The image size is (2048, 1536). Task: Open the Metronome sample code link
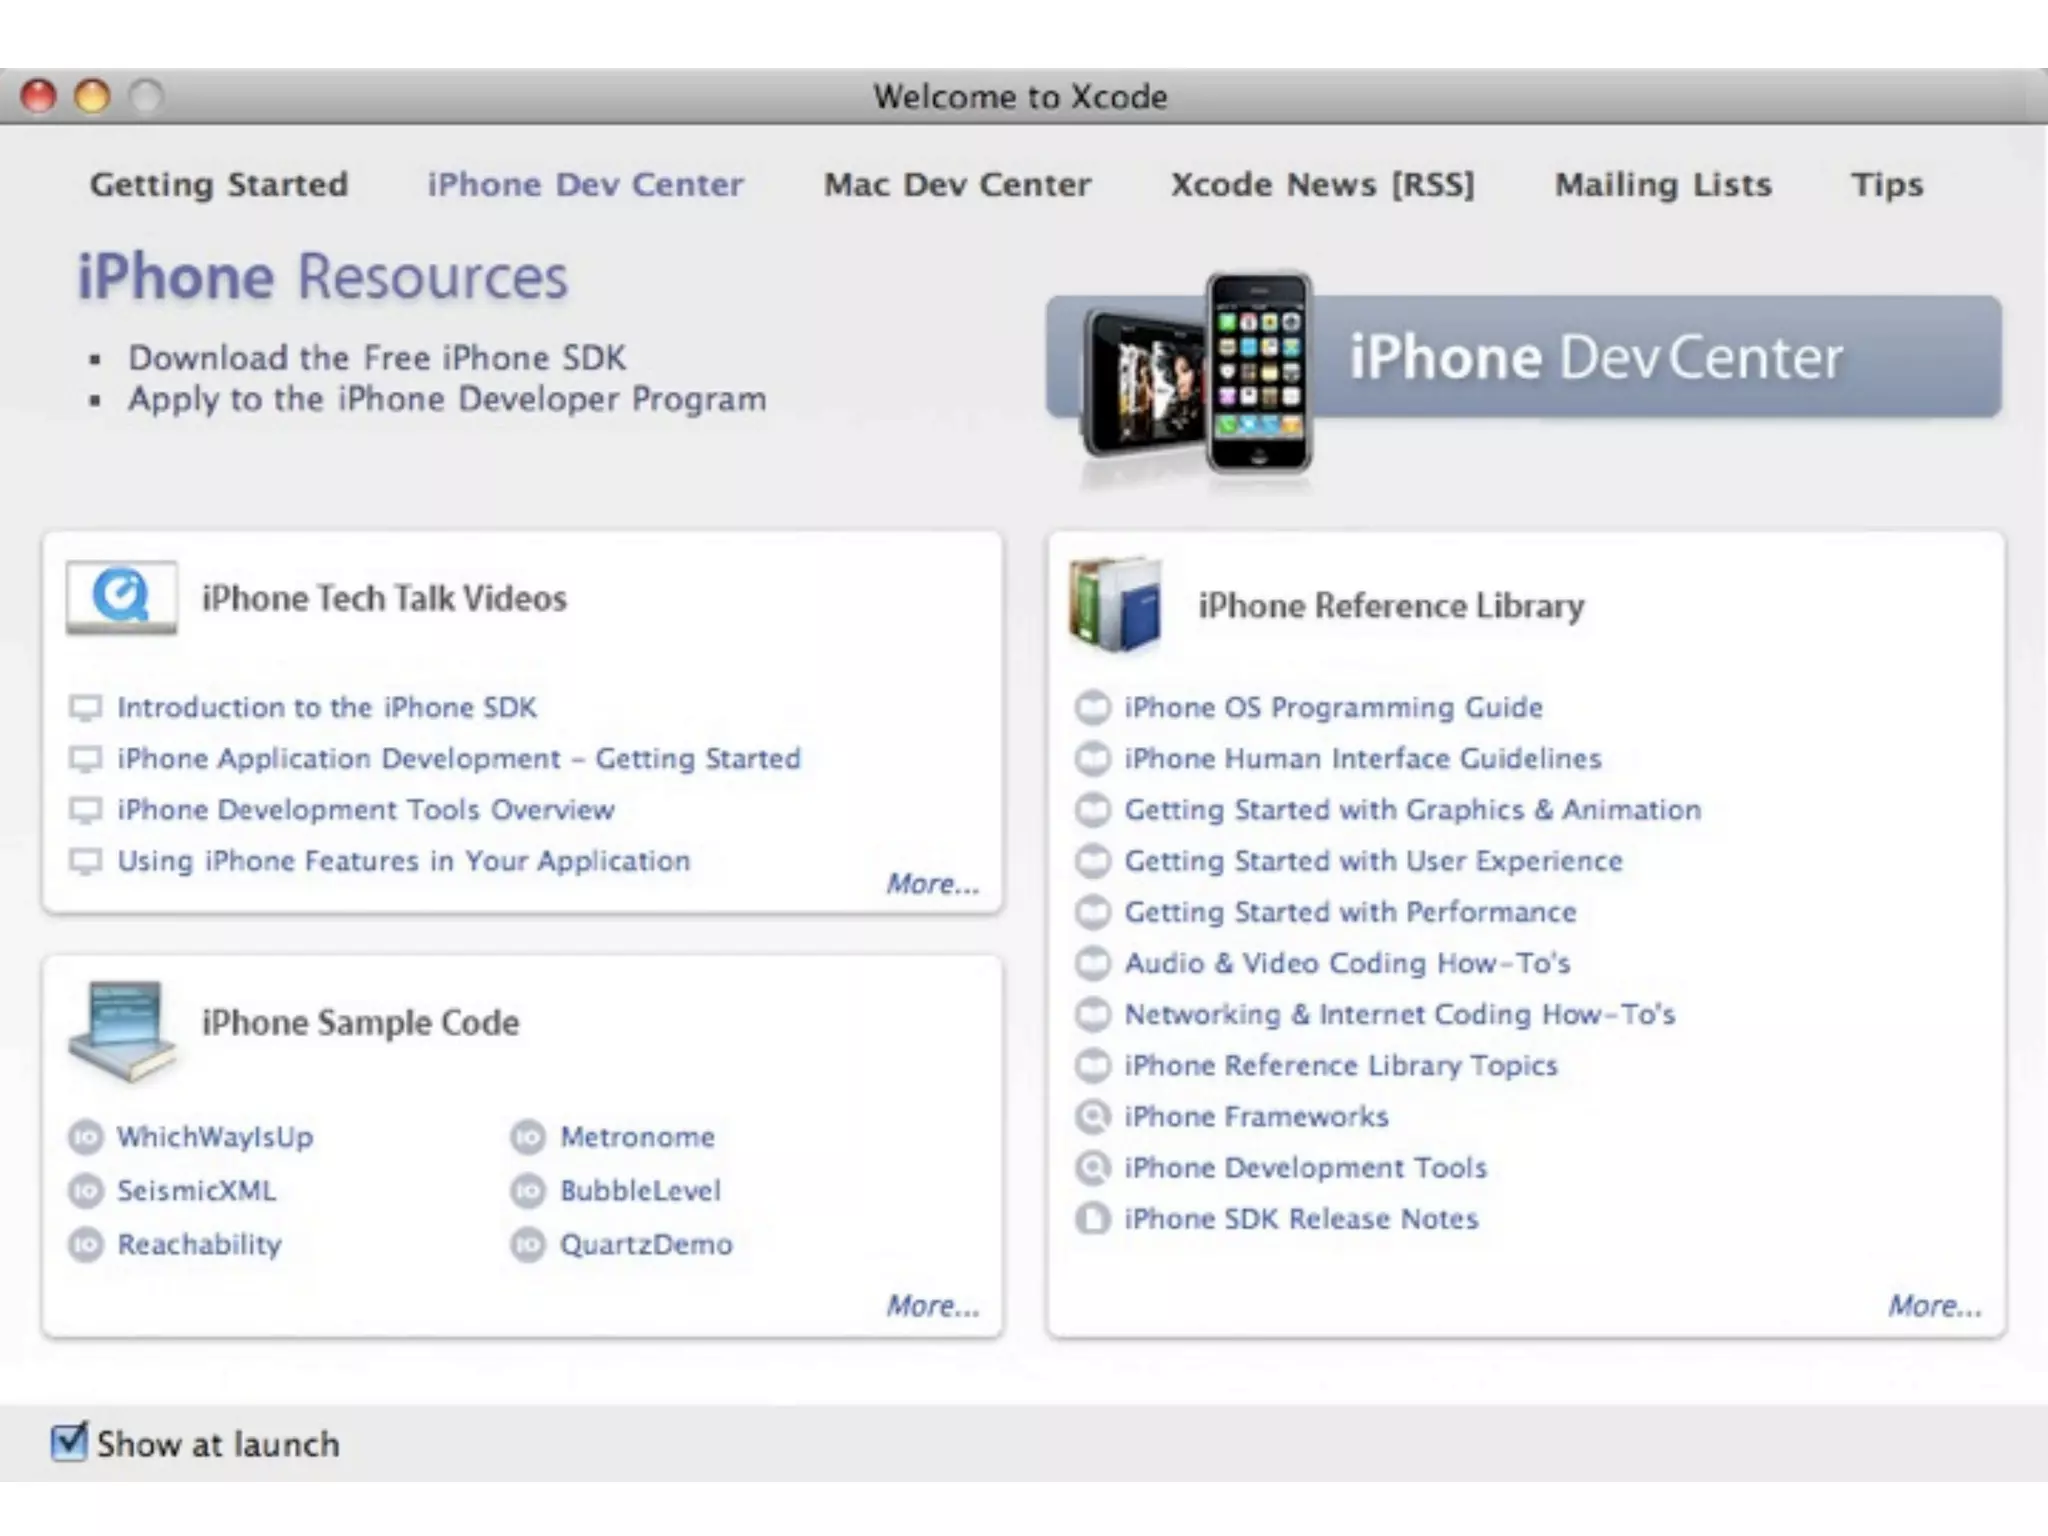(637, 1137)
